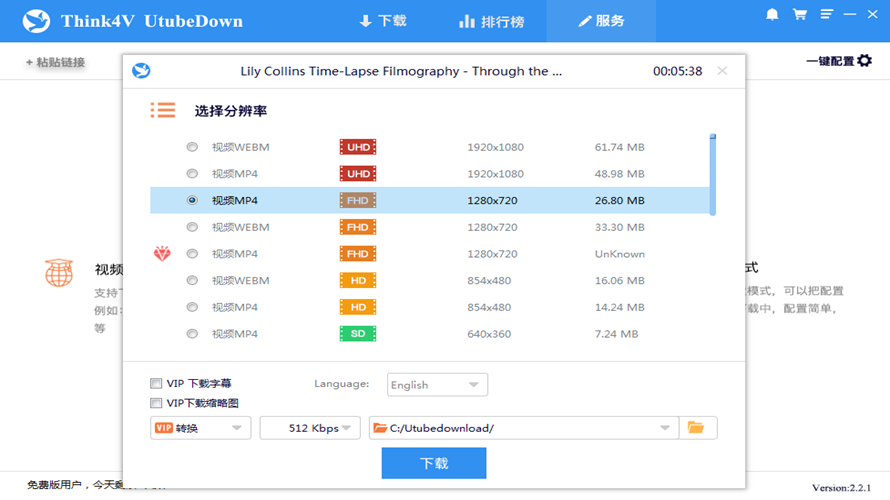890x500 pixels.
Task: Open the shopping cart icon
Action: click(x=800, y=14)
